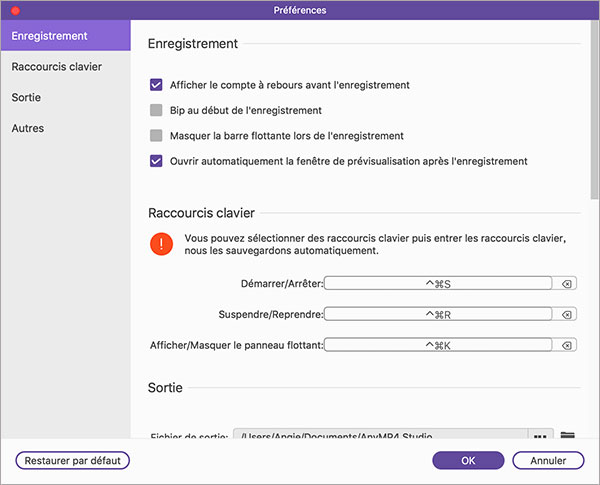Click the Afficher/Masquer le panneau flottant field

coord(438,346)
